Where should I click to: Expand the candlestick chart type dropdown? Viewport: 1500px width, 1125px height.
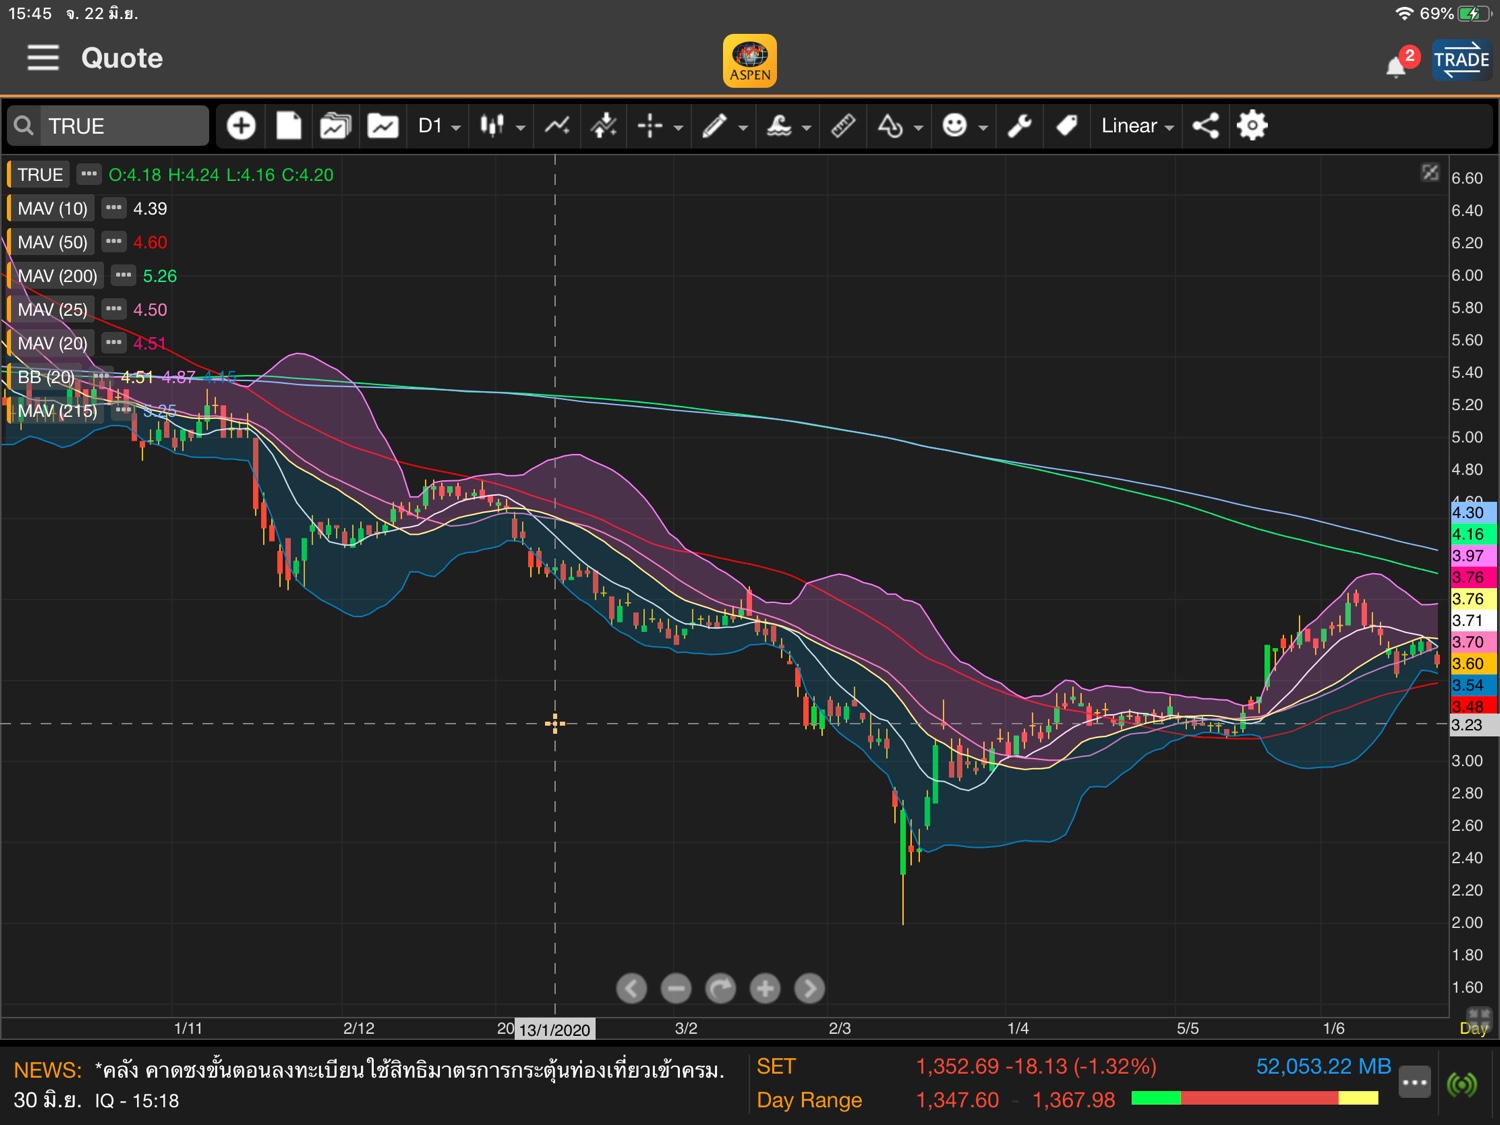tap(502, 126)
